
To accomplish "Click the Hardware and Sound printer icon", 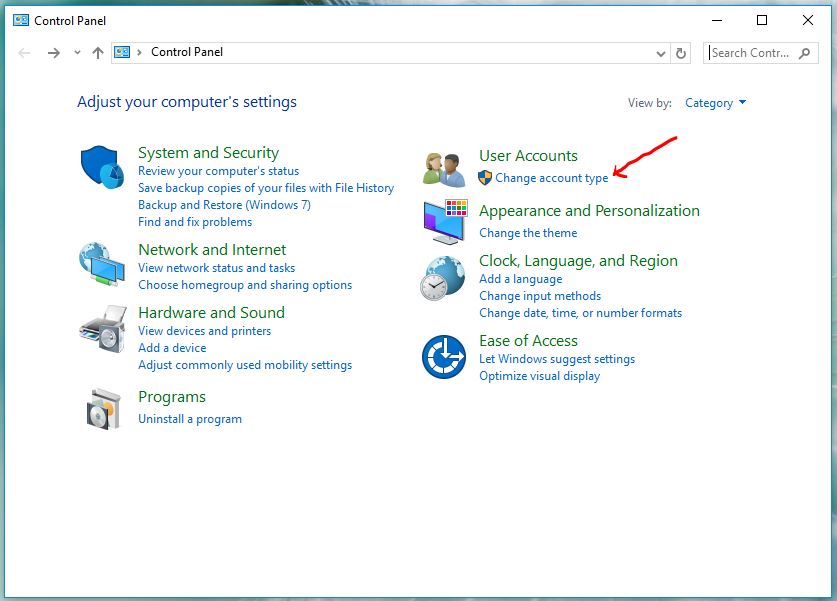I will pyautogui.click(x=100, y=328).
